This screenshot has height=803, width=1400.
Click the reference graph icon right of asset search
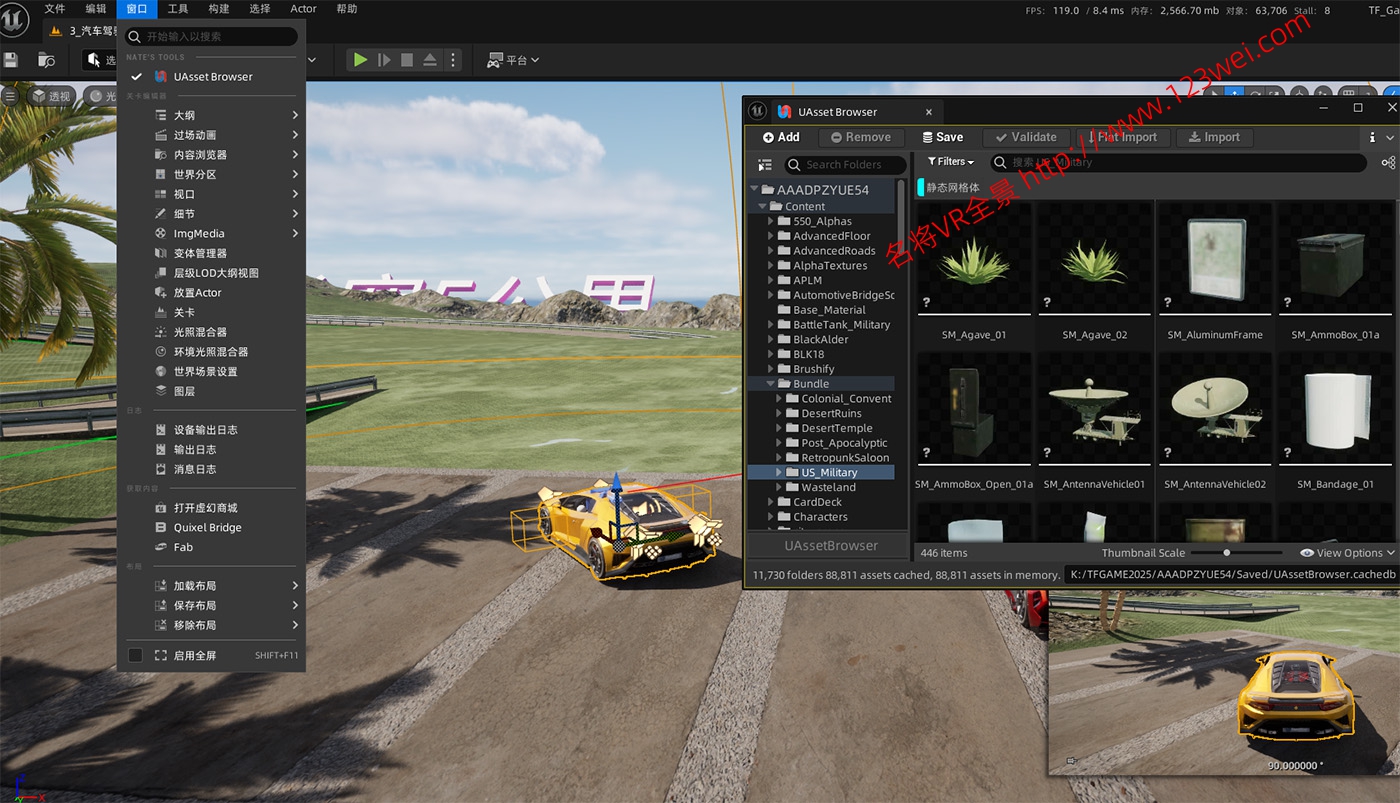pyautogui.click(x=1388, y=162)
